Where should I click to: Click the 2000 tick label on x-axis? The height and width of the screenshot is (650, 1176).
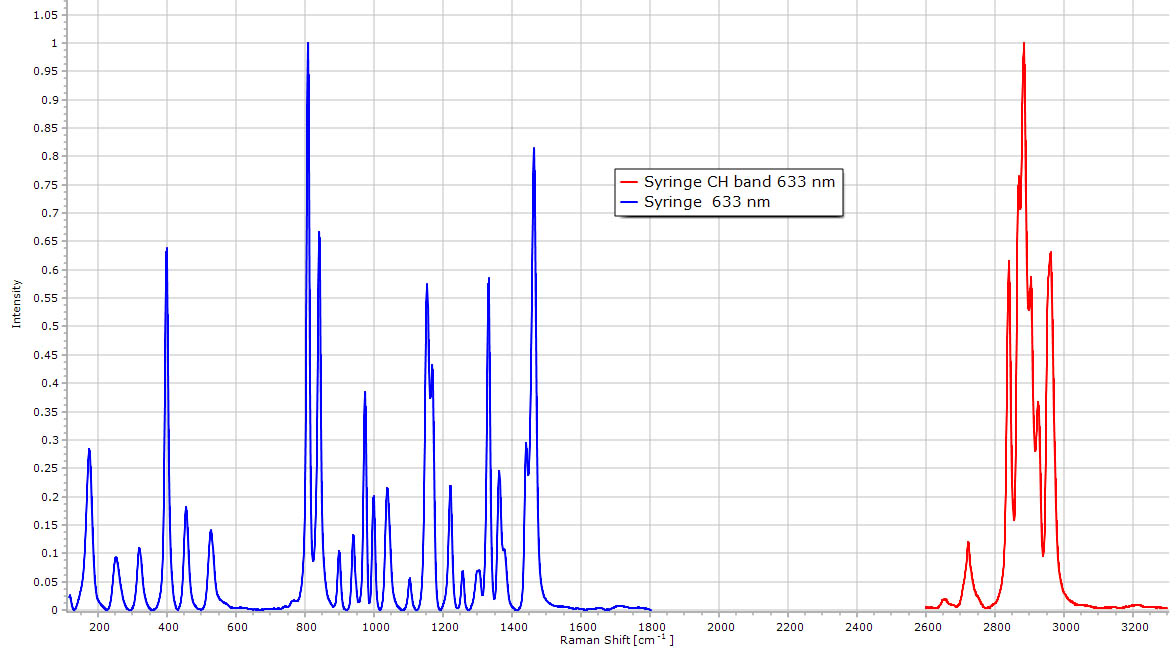pos(720,627)
